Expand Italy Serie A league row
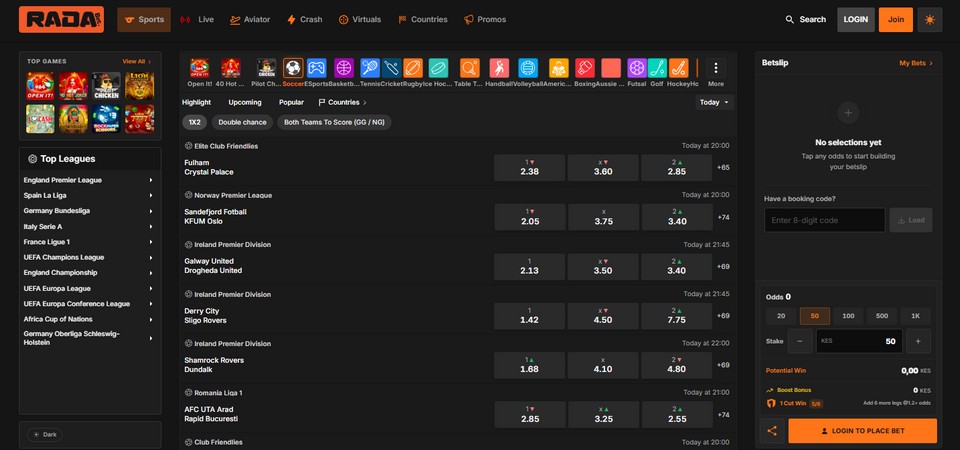This screenshot has width=960, height=450. coord(89,227)
